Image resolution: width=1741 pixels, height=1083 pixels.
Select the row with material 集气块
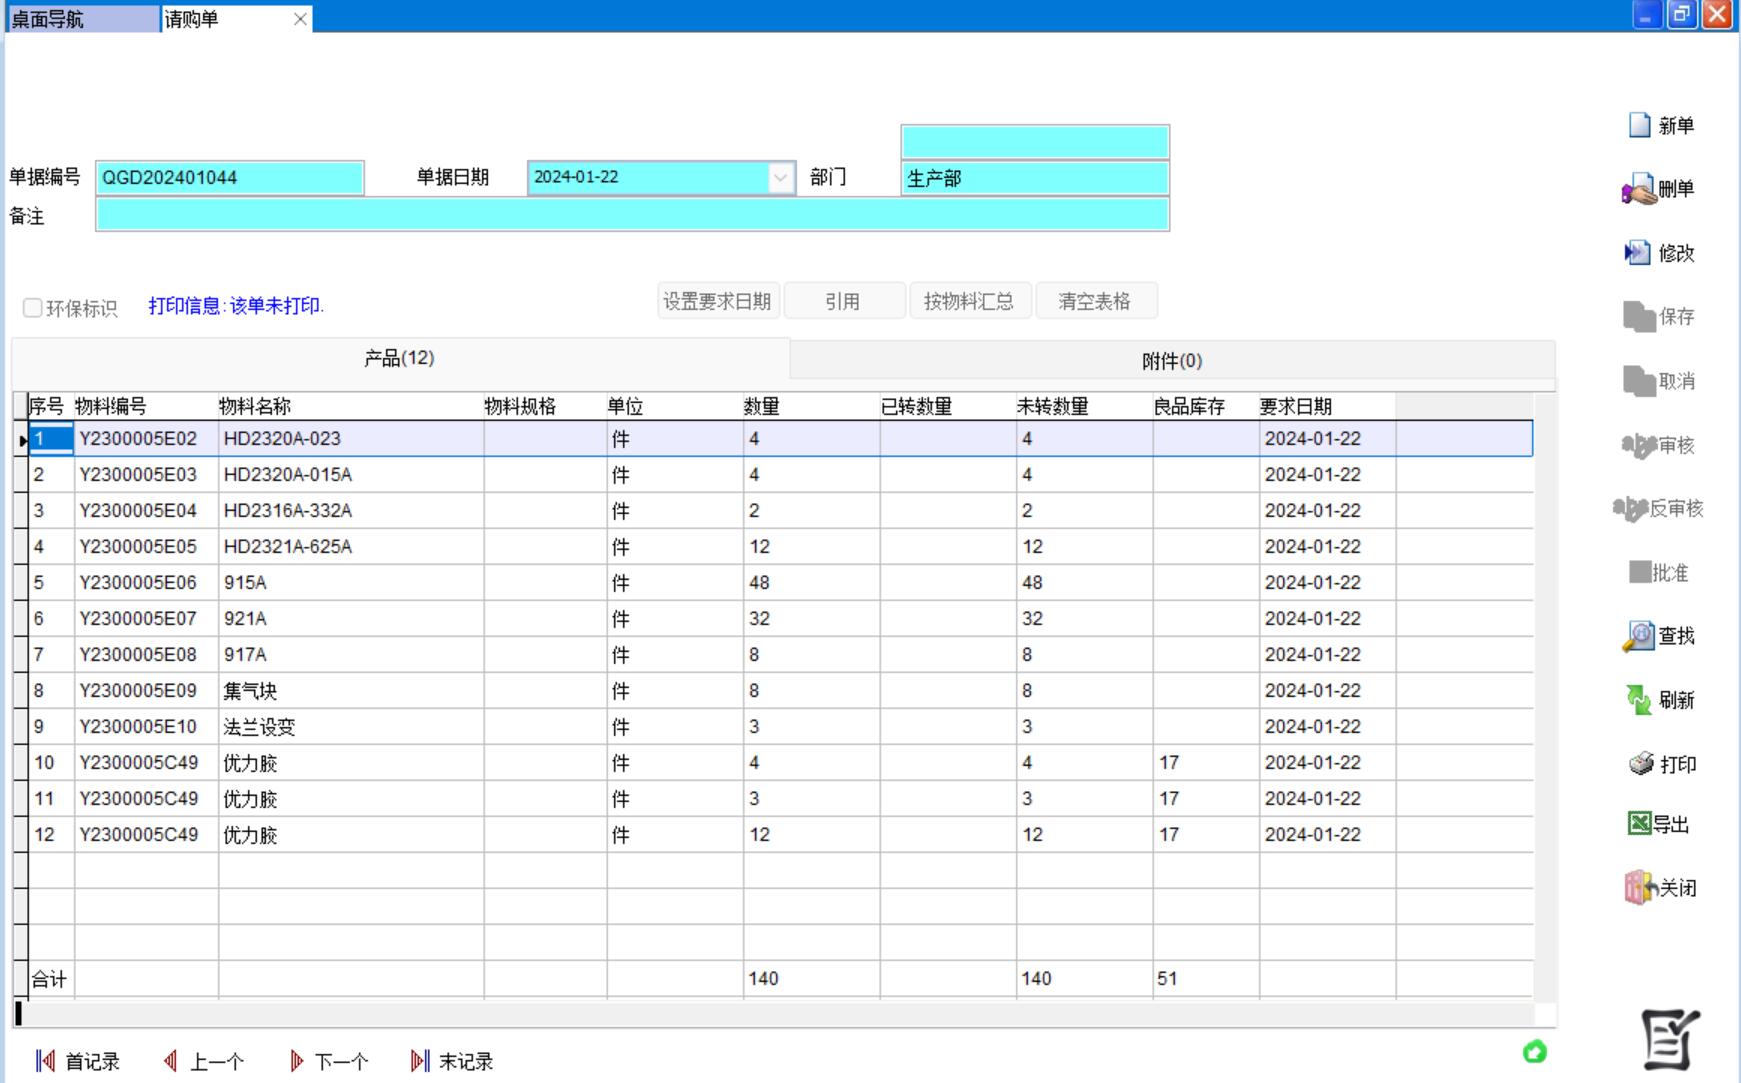(x=250, y=691)
